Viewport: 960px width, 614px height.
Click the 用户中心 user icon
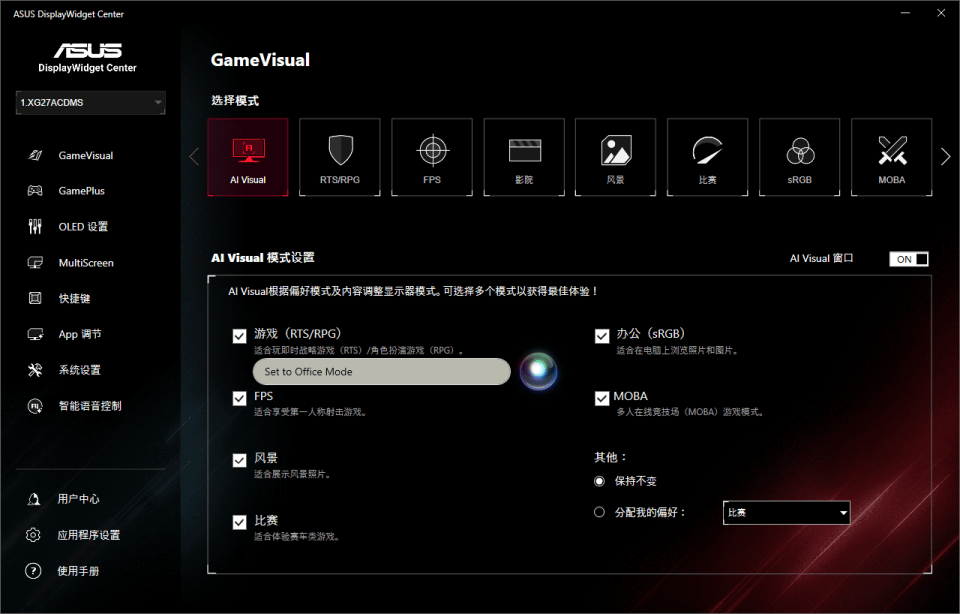[x=34, y=500]
